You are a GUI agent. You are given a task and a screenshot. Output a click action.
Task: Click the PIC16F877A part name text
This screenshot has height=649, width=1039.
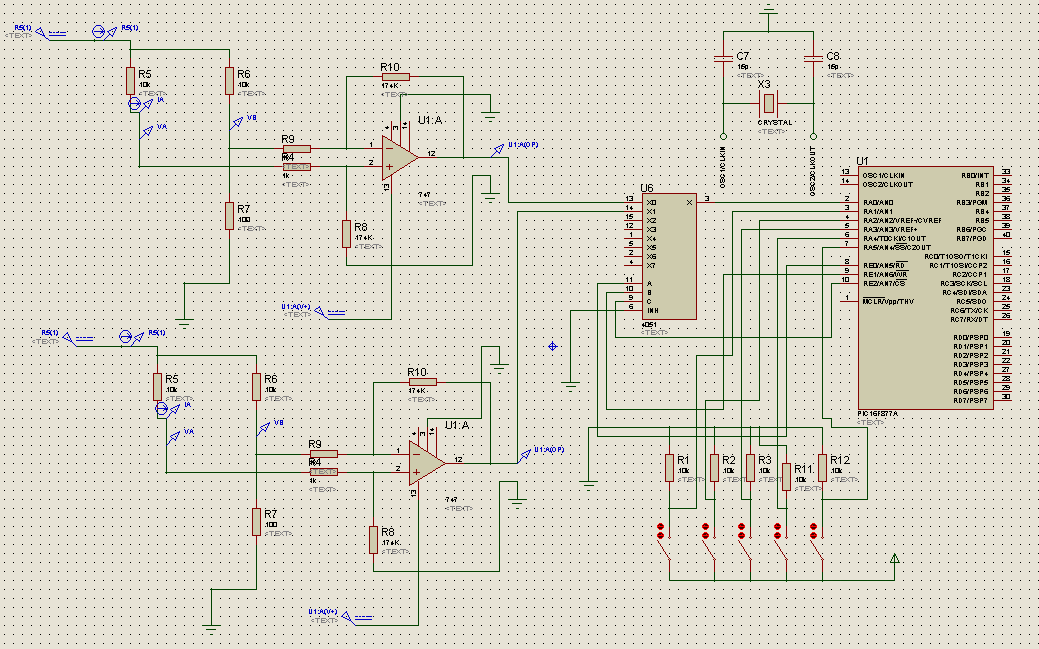(878, 414)
